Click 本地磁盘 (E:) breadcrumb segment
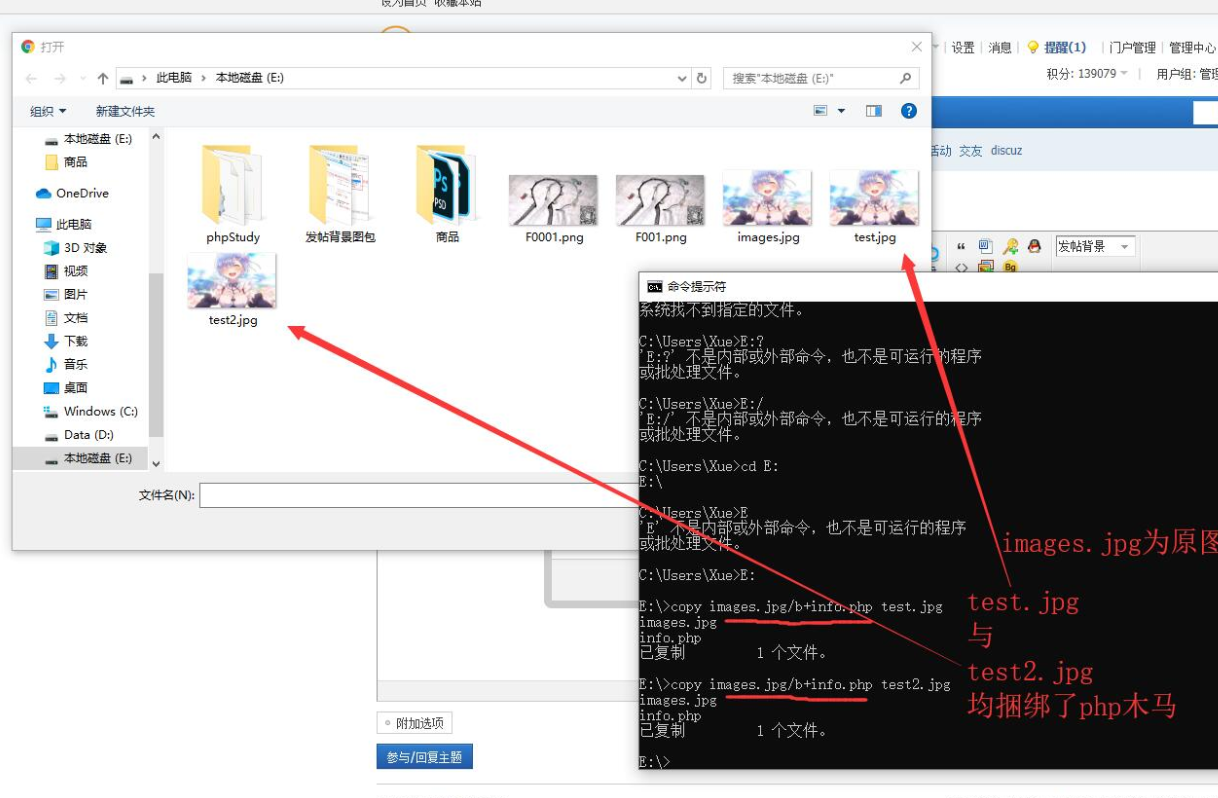The height and width of the screenshot is (798, 1218). point(250,78)
